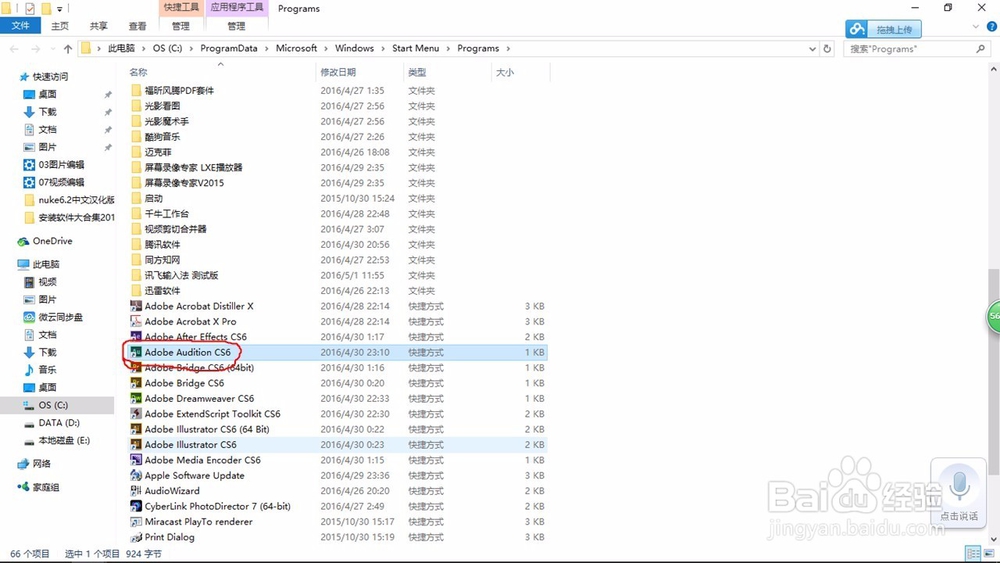
Task: Click the search magnifier icon
Action: (x=980, y=48)
